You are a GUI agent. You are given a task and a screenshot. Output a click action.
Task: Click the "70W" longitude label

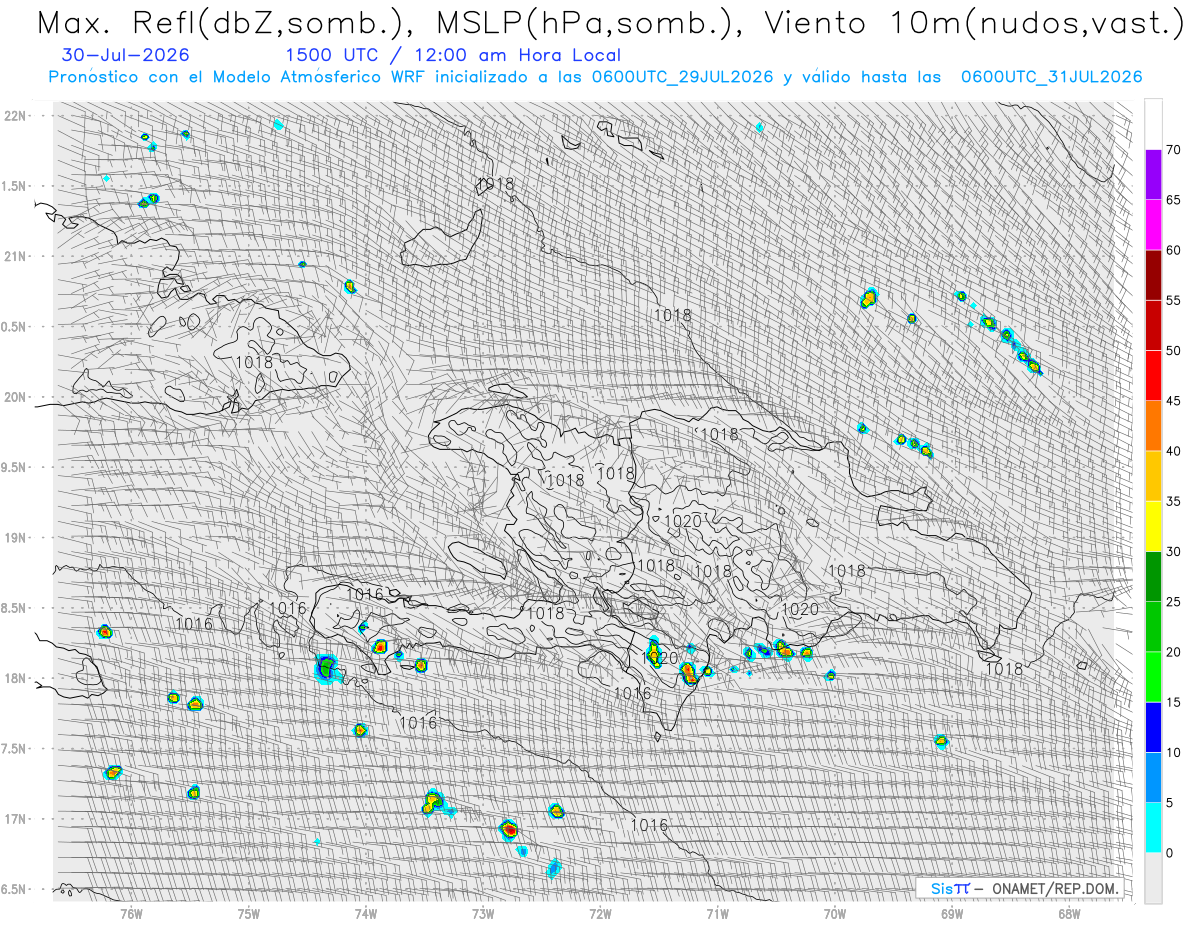point(835,913)
